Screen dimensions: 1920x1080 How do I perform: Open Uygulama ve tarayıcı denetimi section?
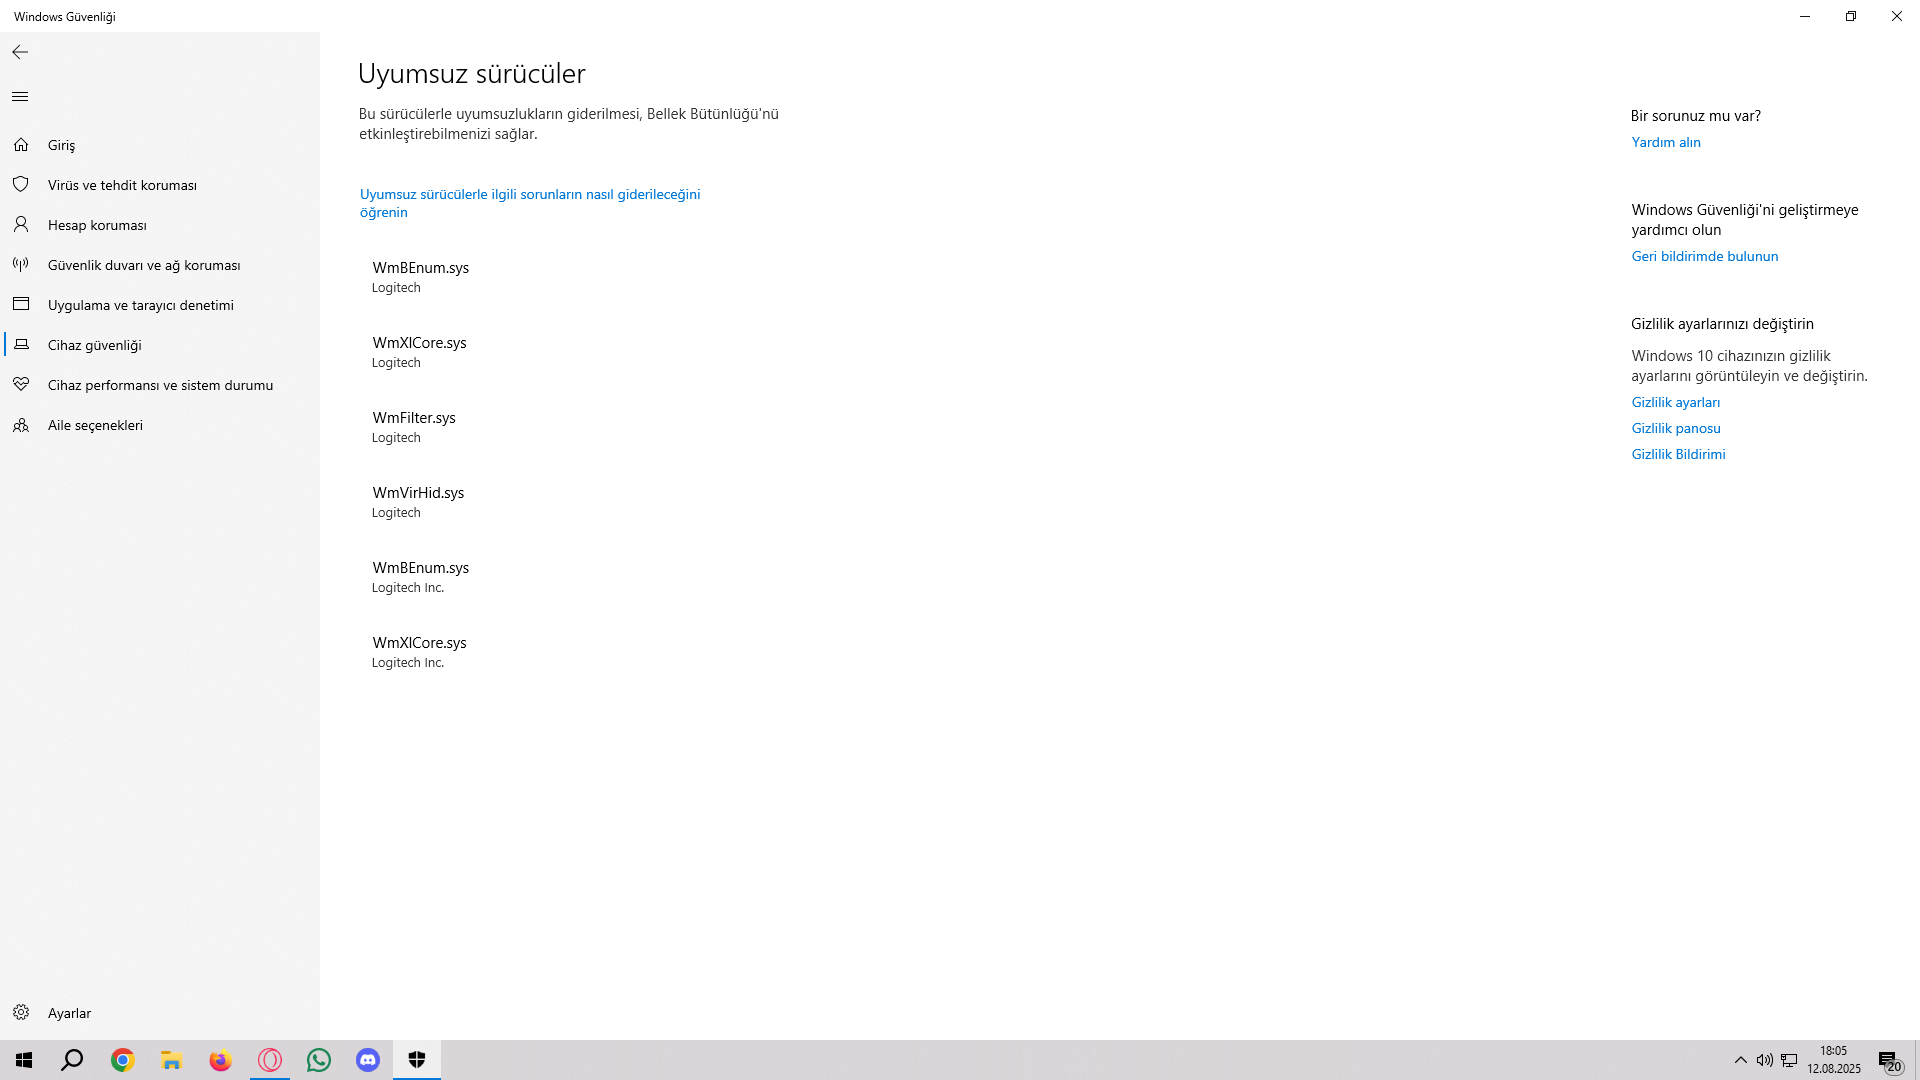click(x=140, y=305)
